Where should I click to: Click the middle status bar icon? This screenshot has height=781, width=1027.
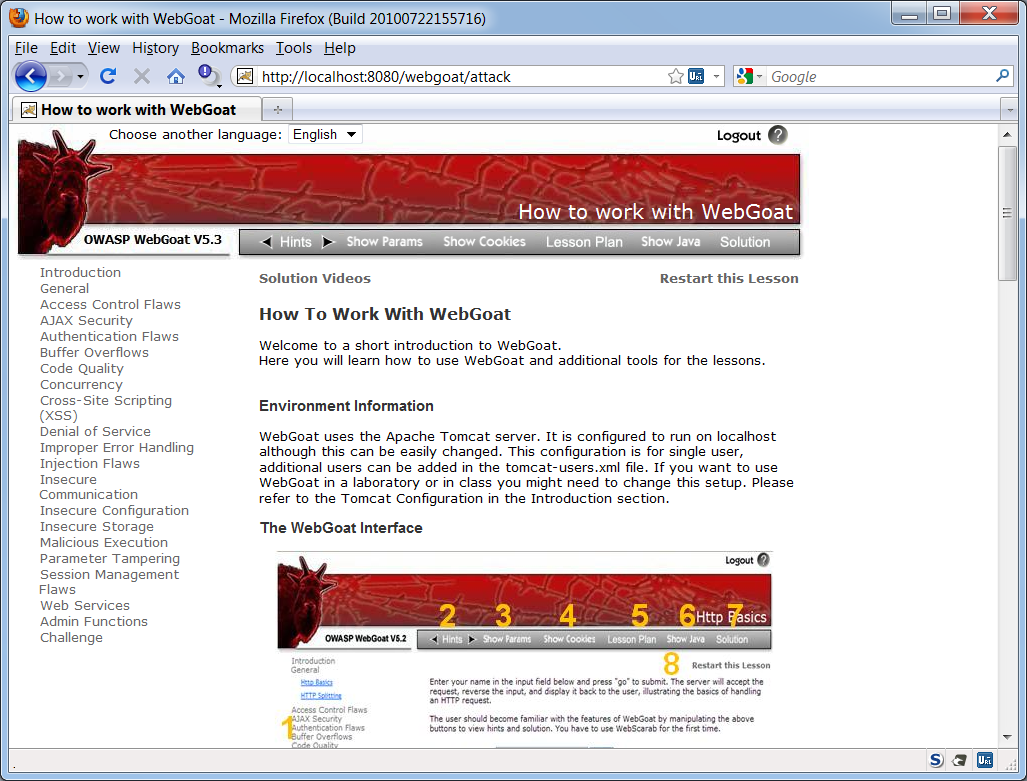(x=960, y=760)
